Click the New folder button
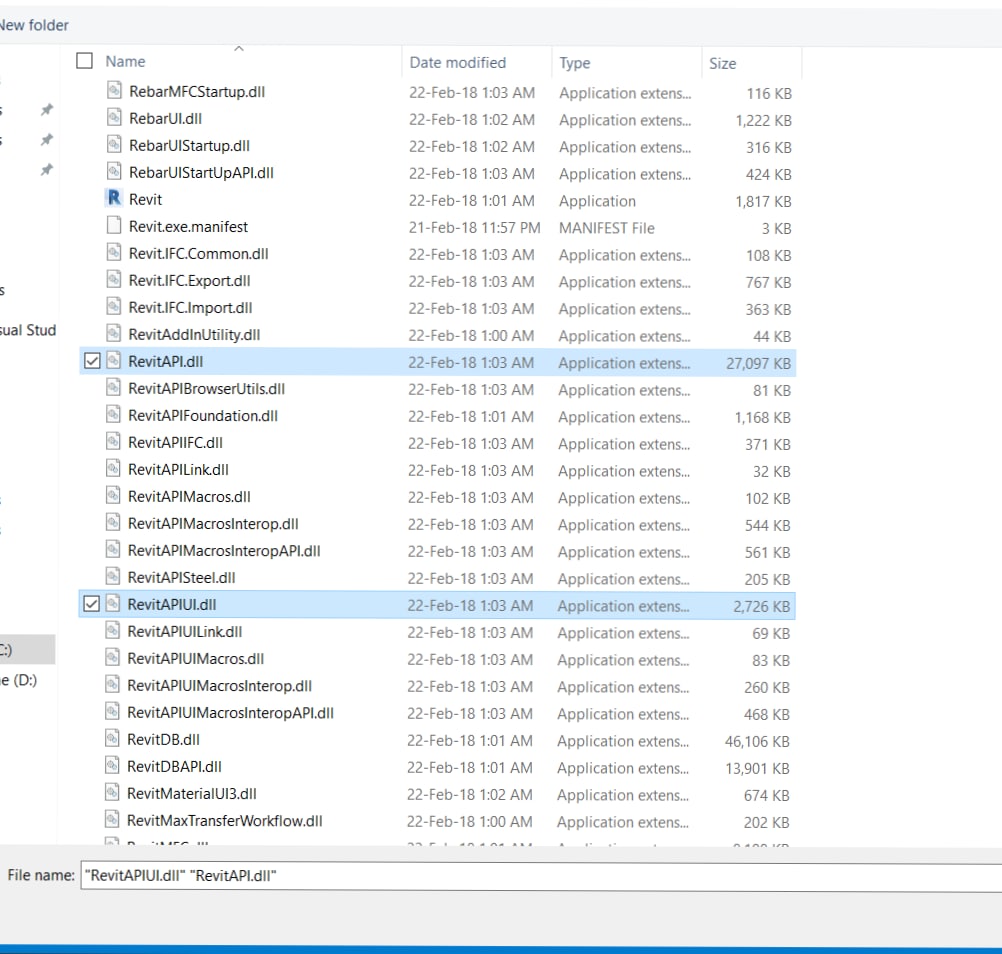This screenshot has width=1002, height=954. tap(34, 25)
